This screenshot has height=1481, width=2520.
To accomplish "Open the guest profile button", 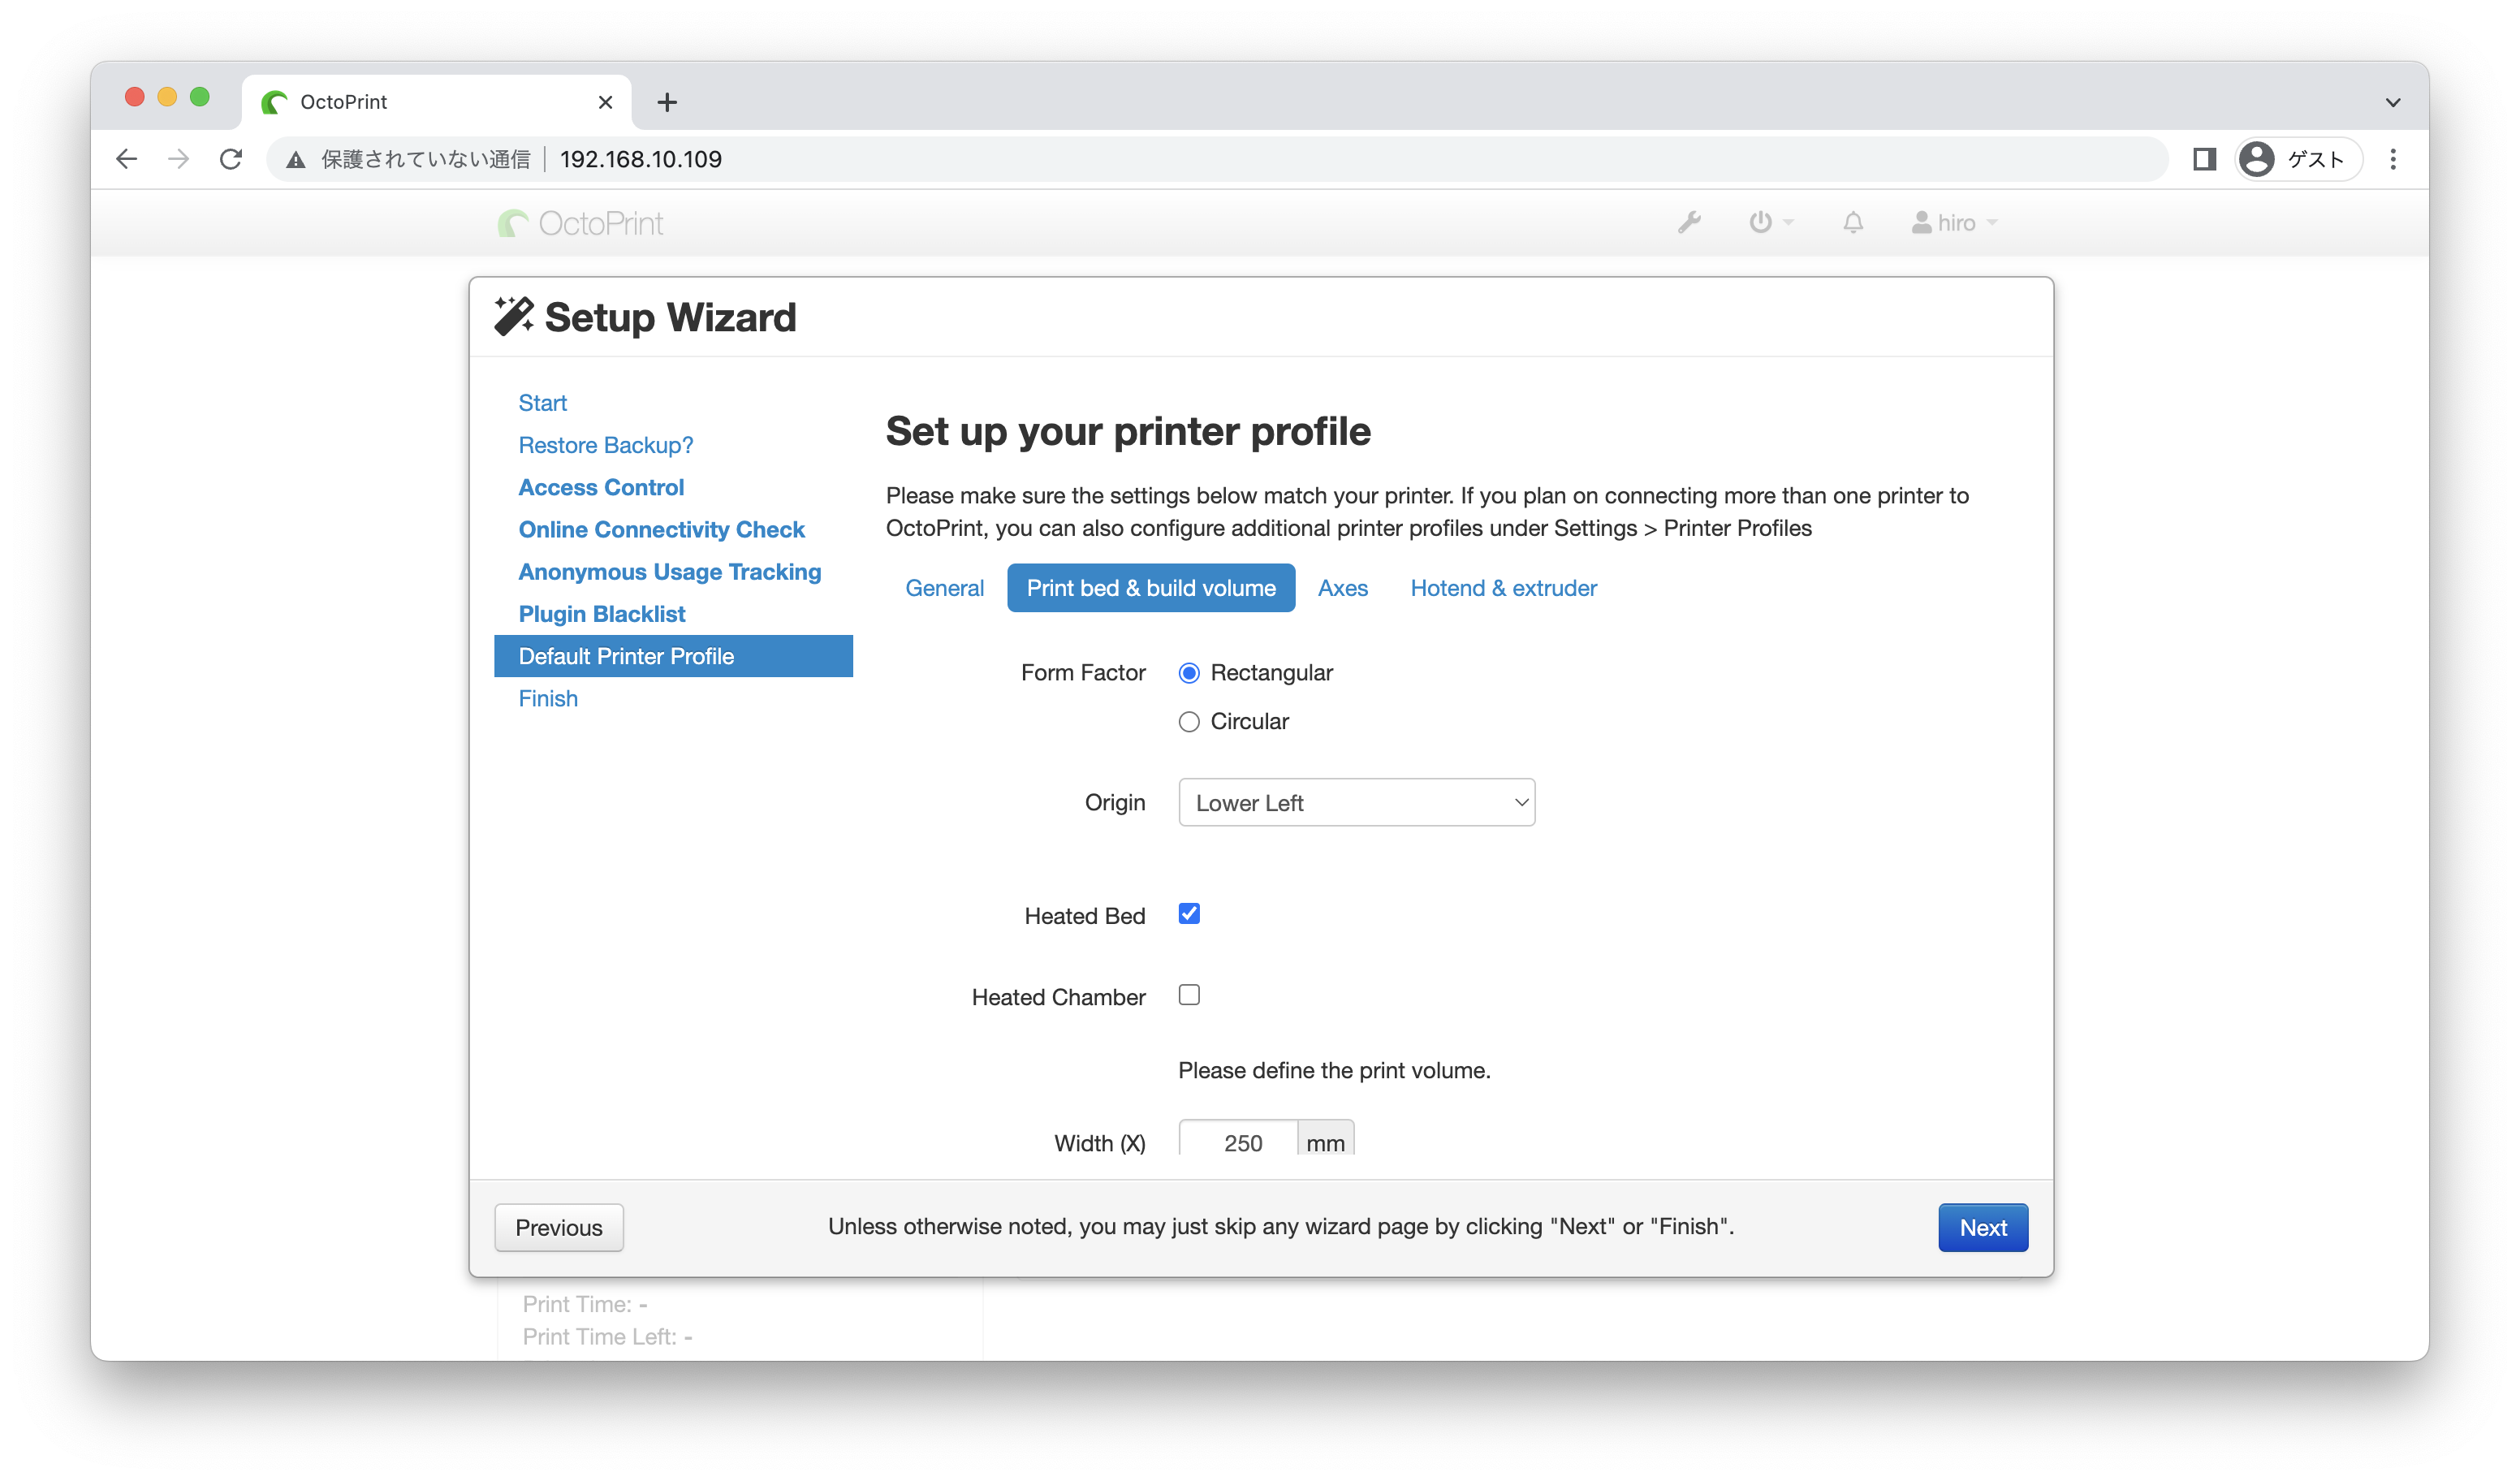I will click(x=2298, y=159).
